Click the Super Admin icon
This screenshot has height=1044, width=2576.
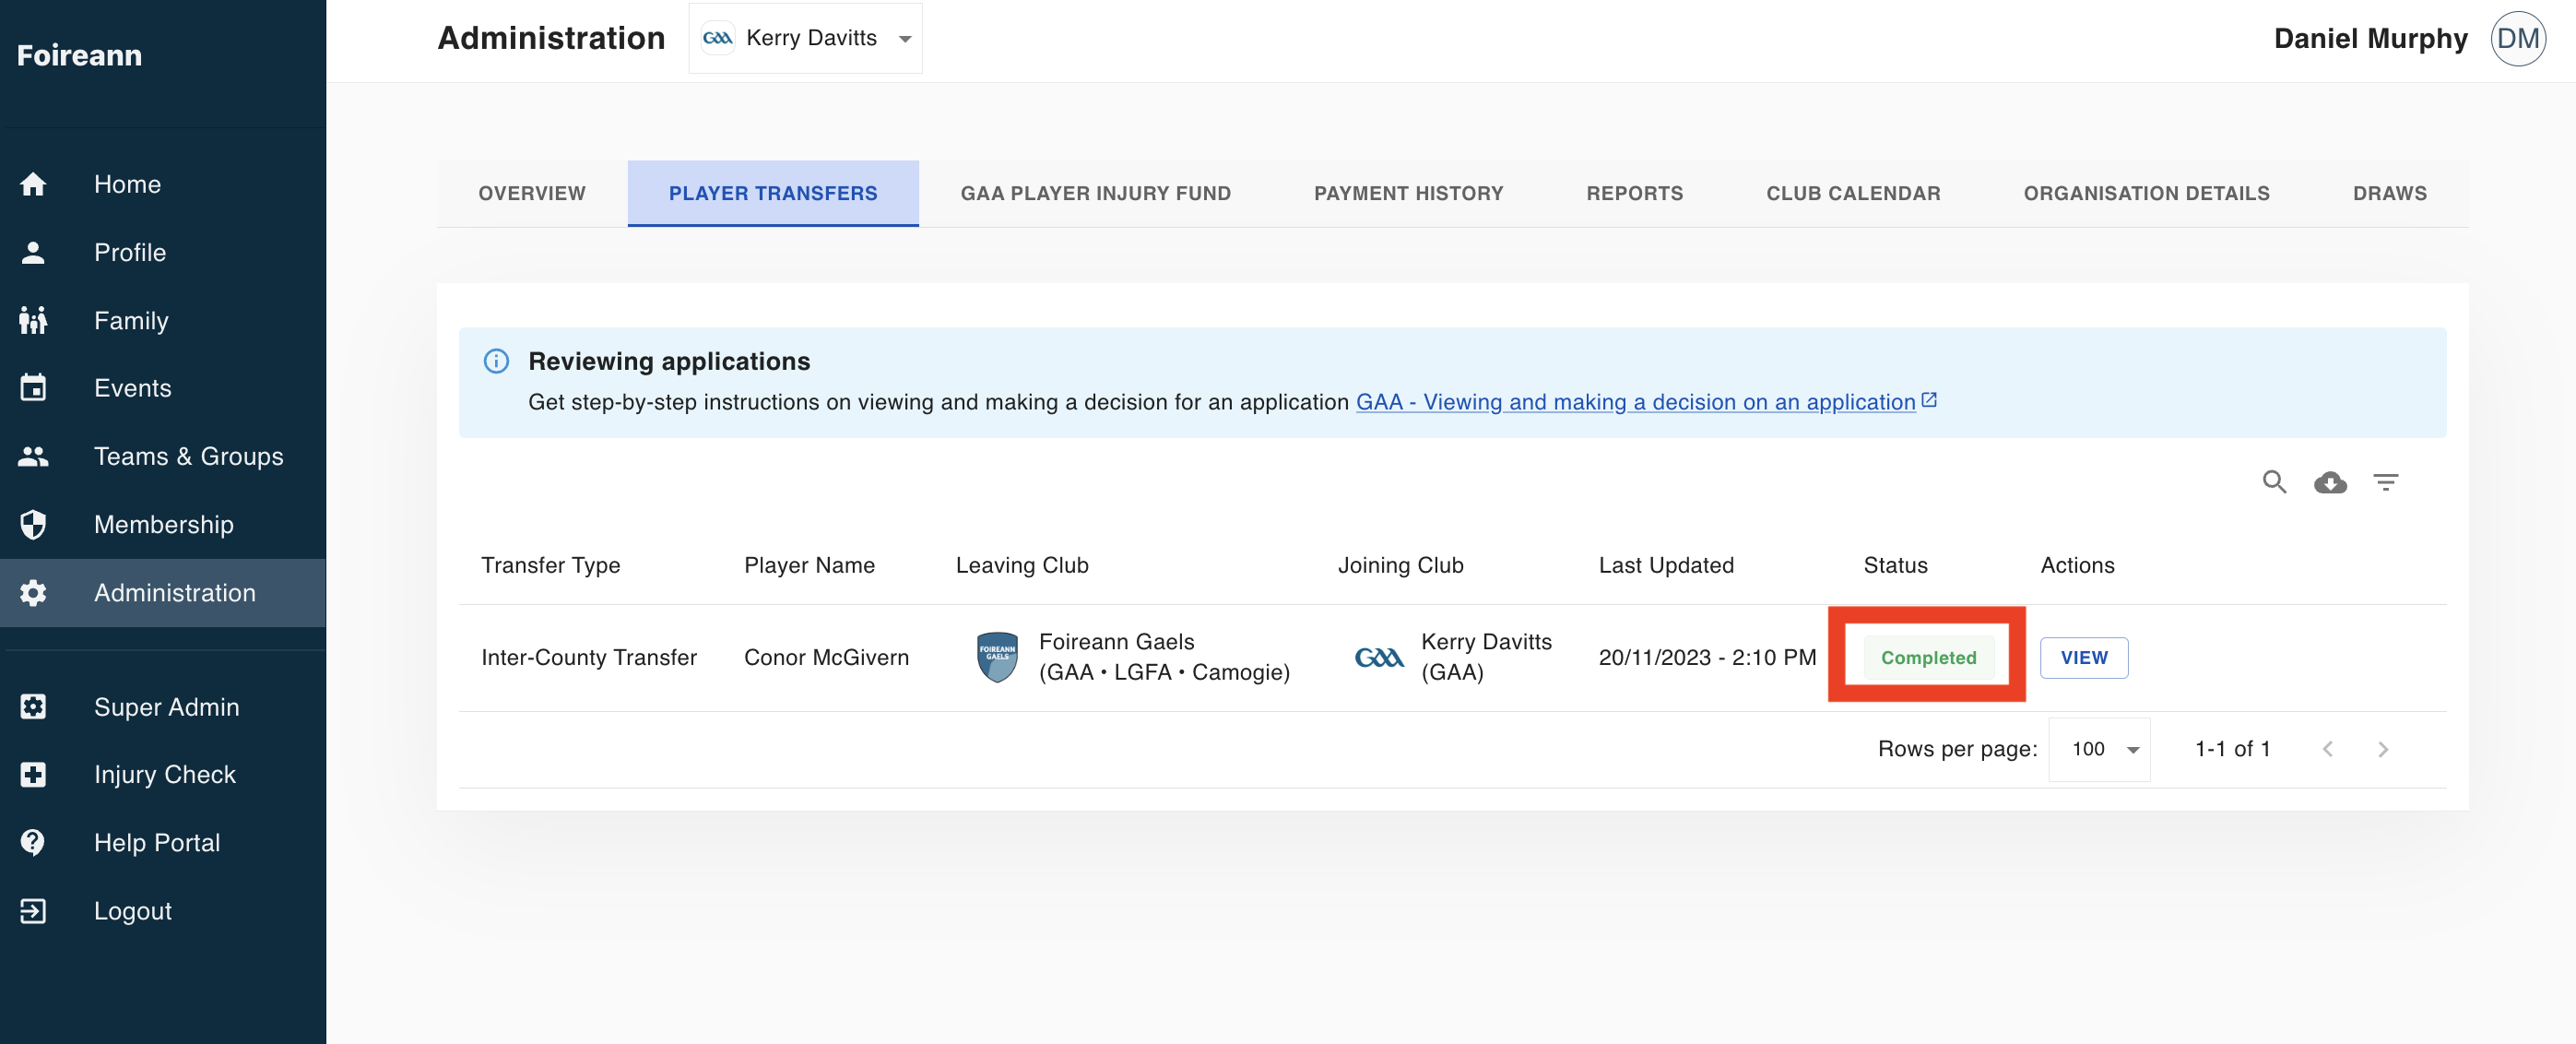33,707
